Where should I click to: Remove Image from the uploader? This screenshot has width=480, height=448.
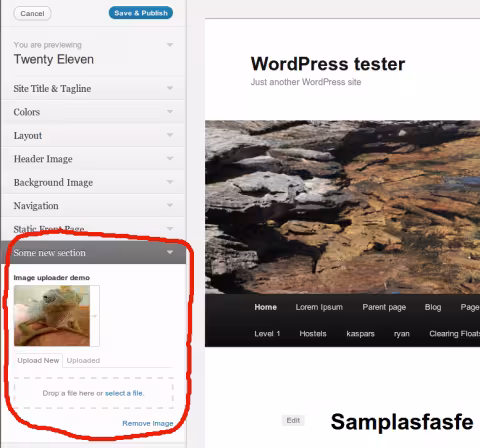coord(148,423)
